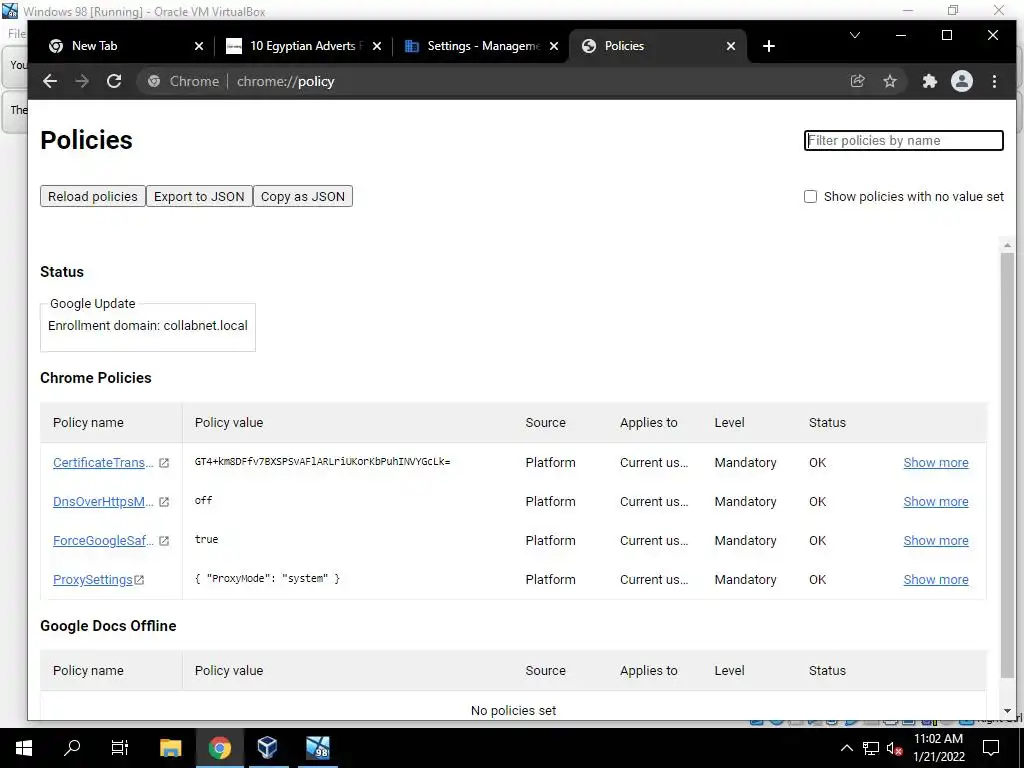Click the browser forward arrow

tap(82, 81)
